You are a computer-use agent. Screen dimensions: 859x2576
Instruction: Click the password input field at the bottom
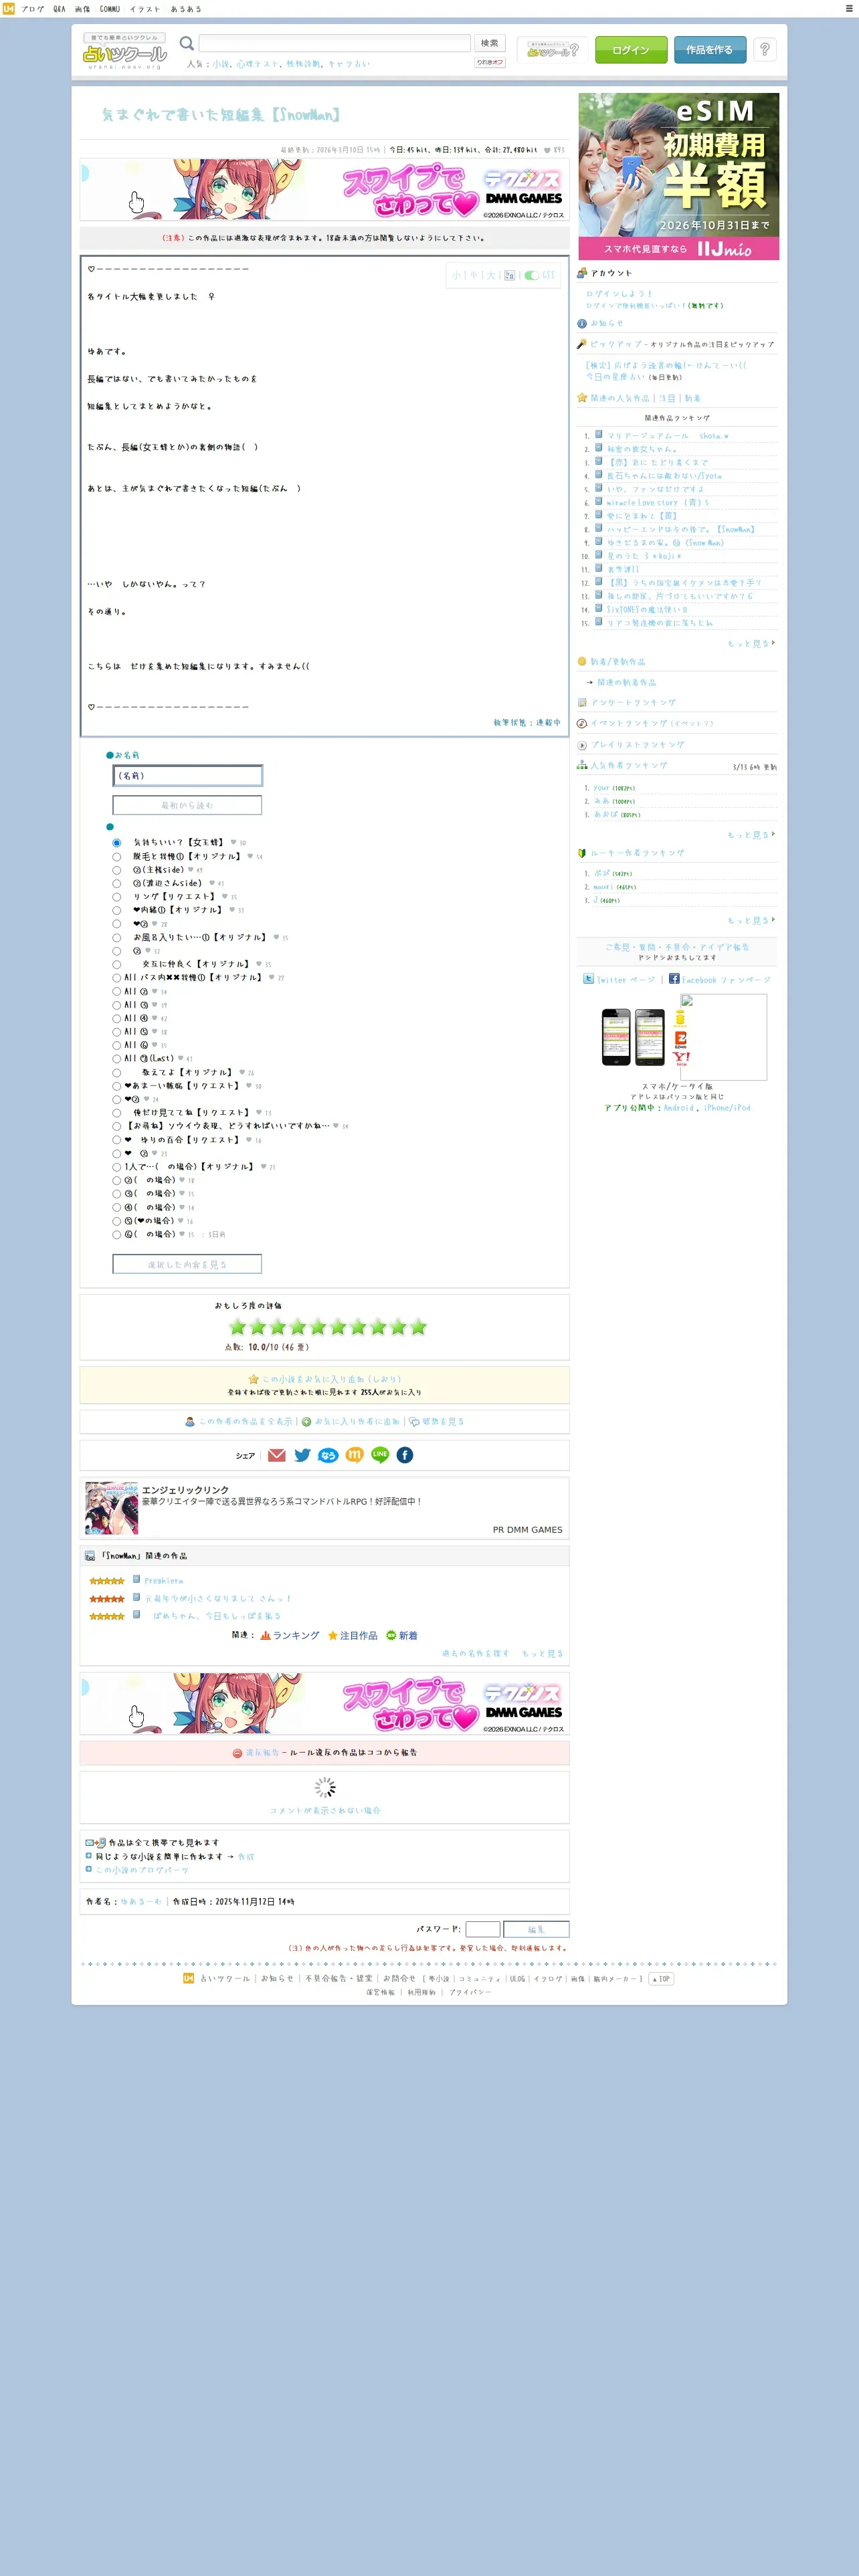483,1929
